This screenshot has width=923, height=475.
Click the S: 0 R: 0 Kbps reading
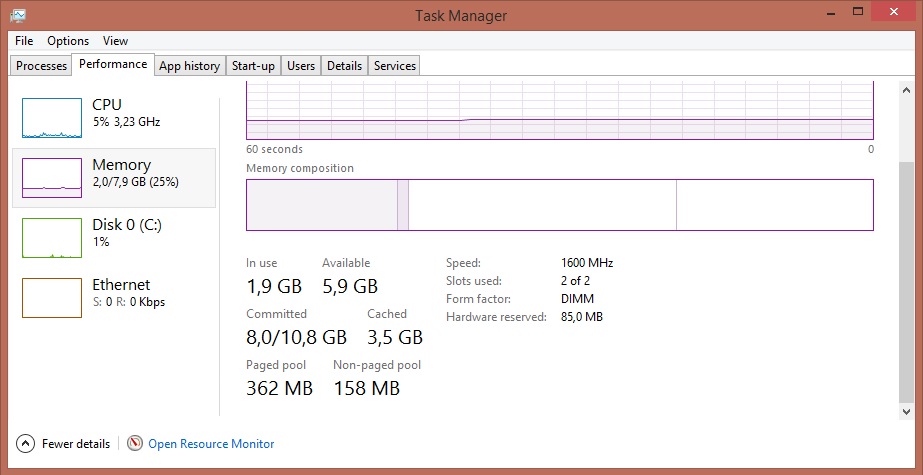[128, 303]
